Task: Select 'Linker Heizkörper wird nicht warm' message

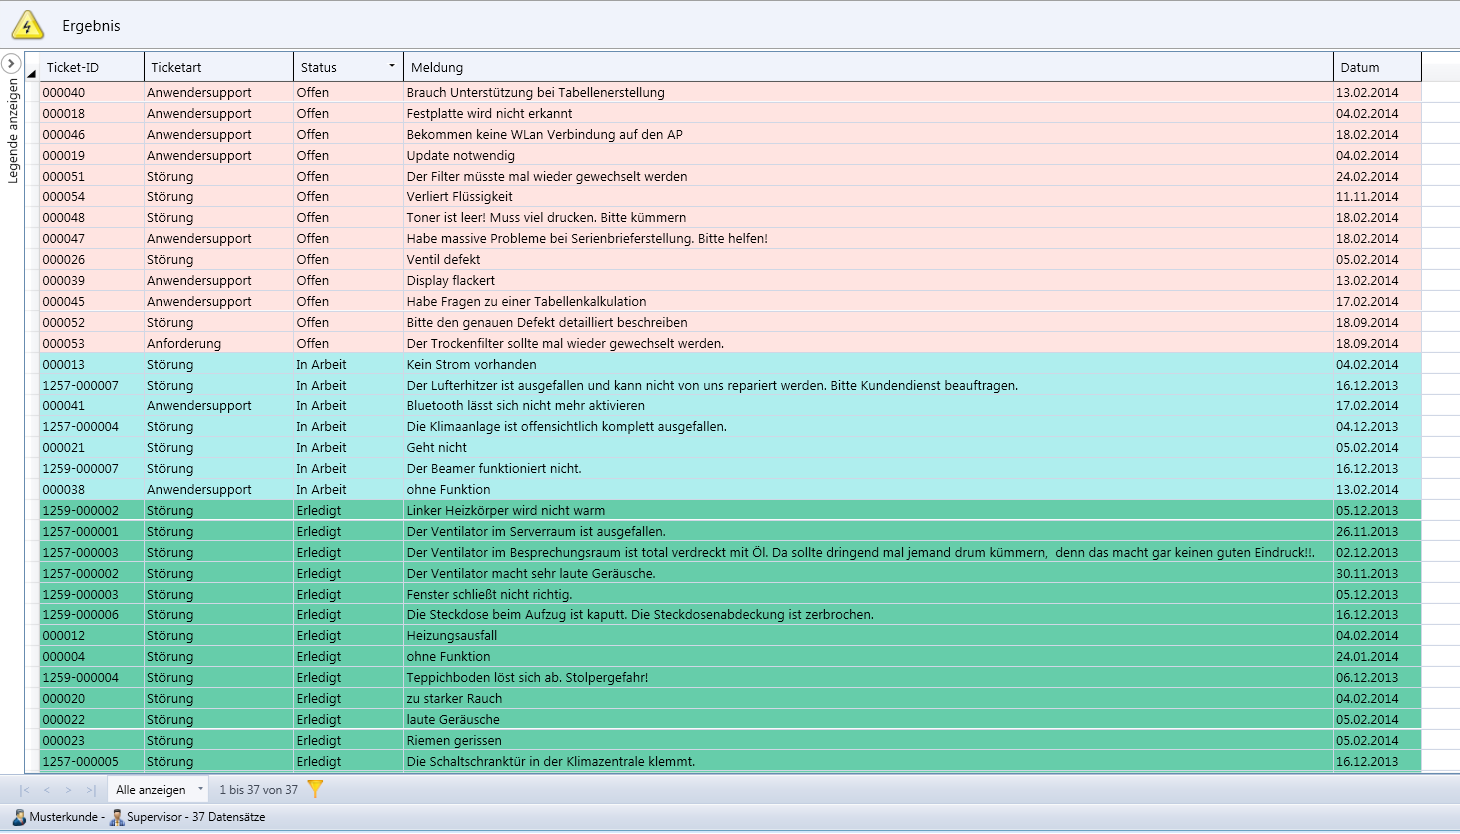Action: point(505,510)
